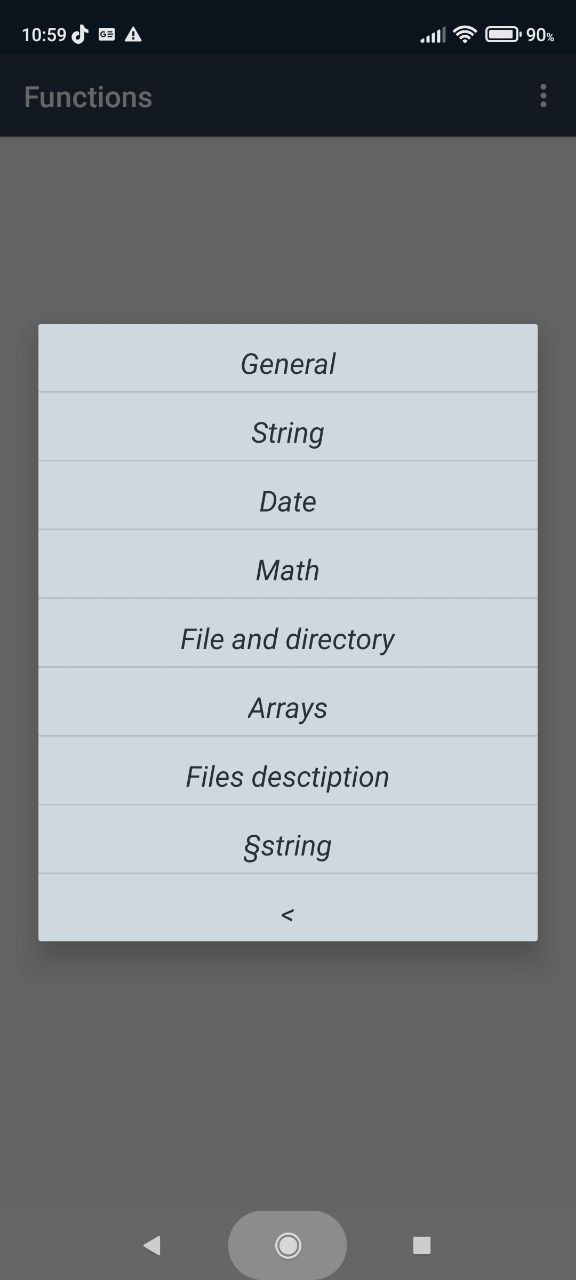The width and height of the screenshot is (576, 1280).
Task: Tap the Android back navigation triangle
Action: click(x=152, y=1245)
